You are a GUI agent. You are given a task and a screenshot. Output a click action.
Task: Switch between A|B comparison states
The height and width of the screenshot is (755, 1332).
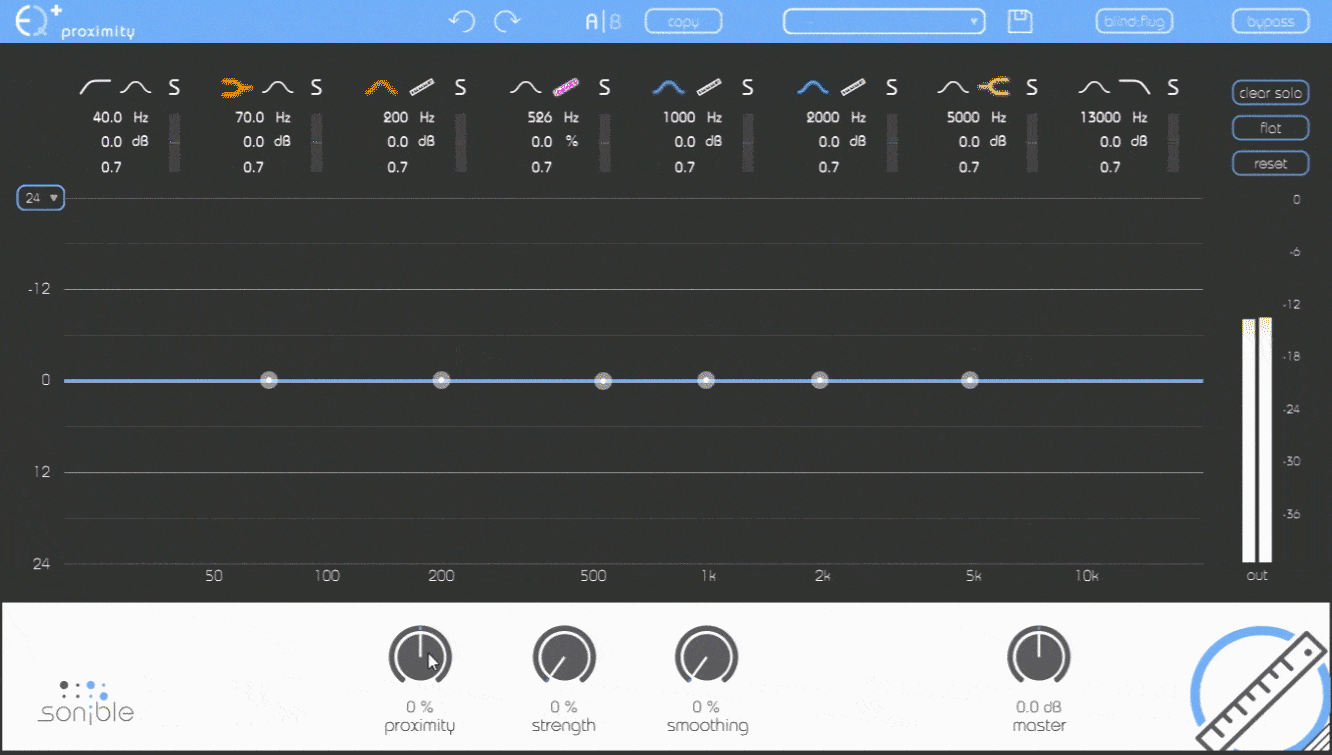tap(602, 21)
